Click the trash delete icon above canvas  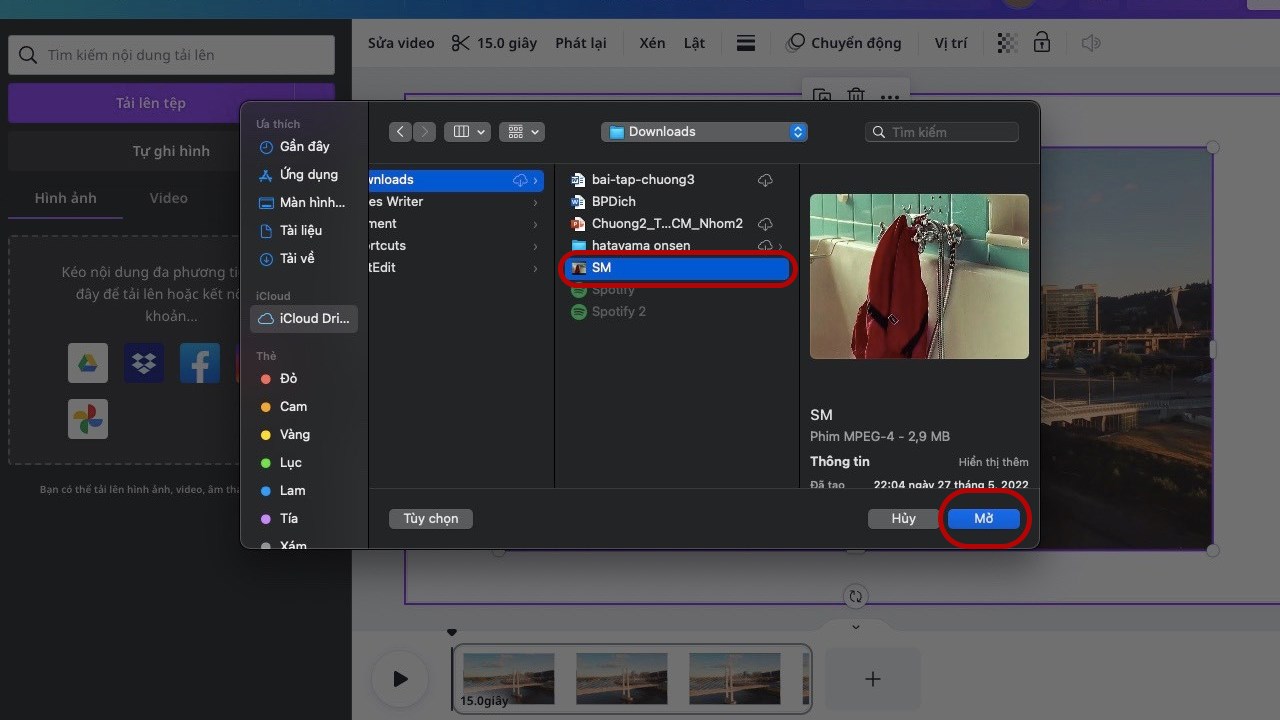tap(856, 97)
